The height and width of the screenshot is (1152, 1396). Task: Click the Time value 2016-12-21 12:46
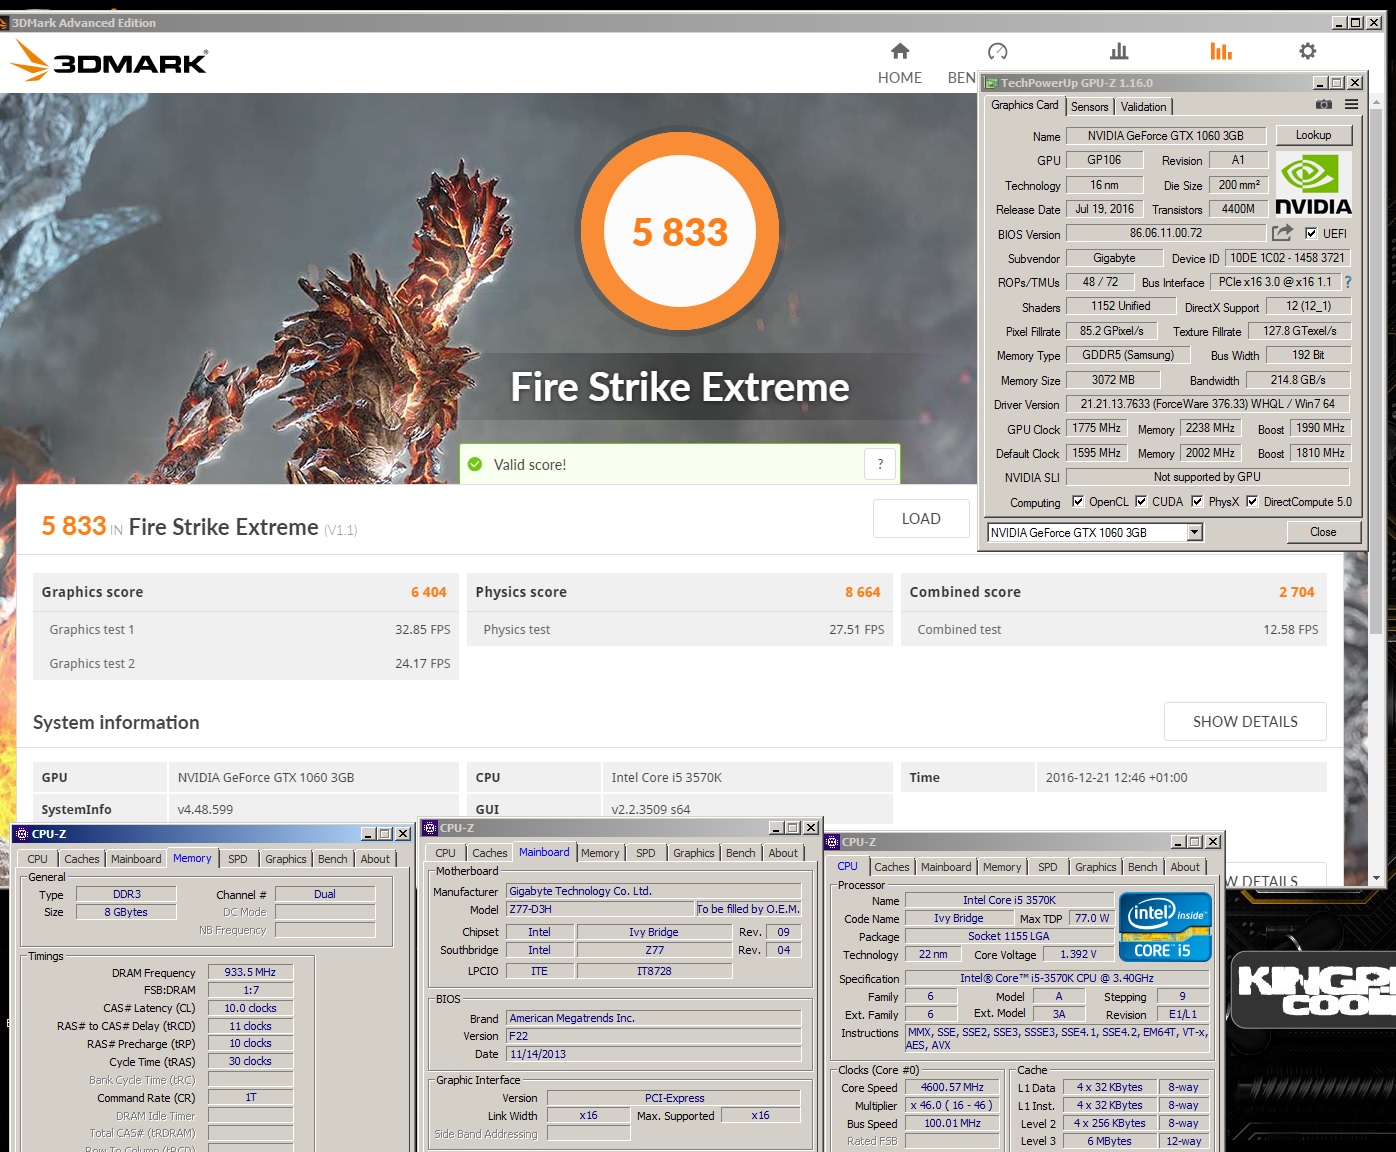tap(1116, 777)
